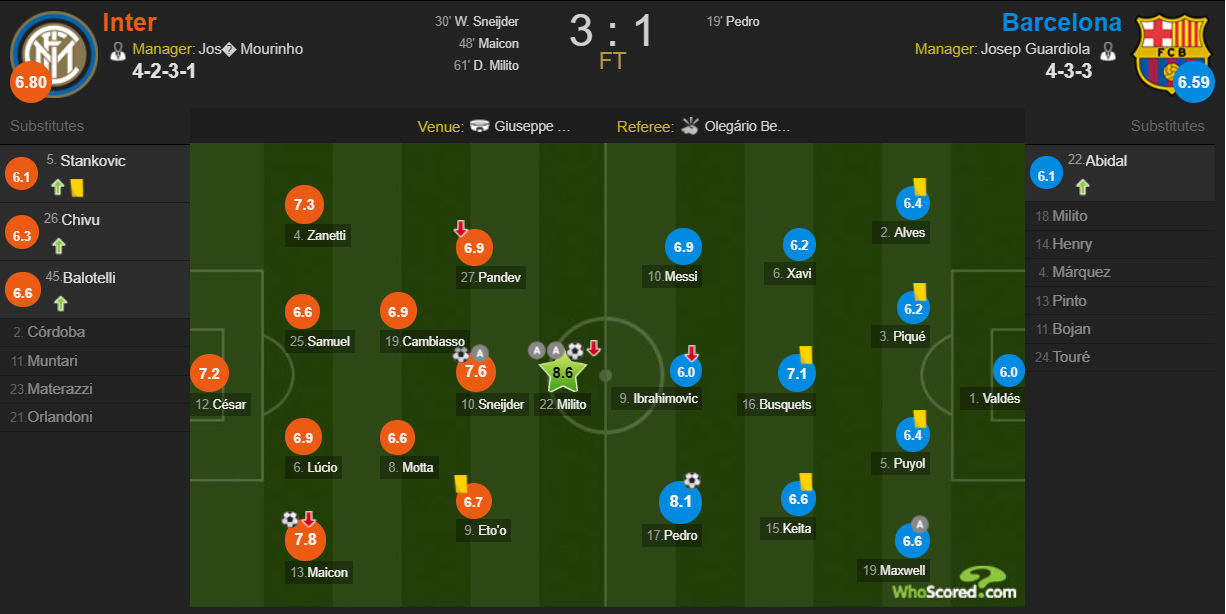Screen dimensions: 1226x614
Task: Click the assist icon above Maxwell
Action: tap(920, 524)
